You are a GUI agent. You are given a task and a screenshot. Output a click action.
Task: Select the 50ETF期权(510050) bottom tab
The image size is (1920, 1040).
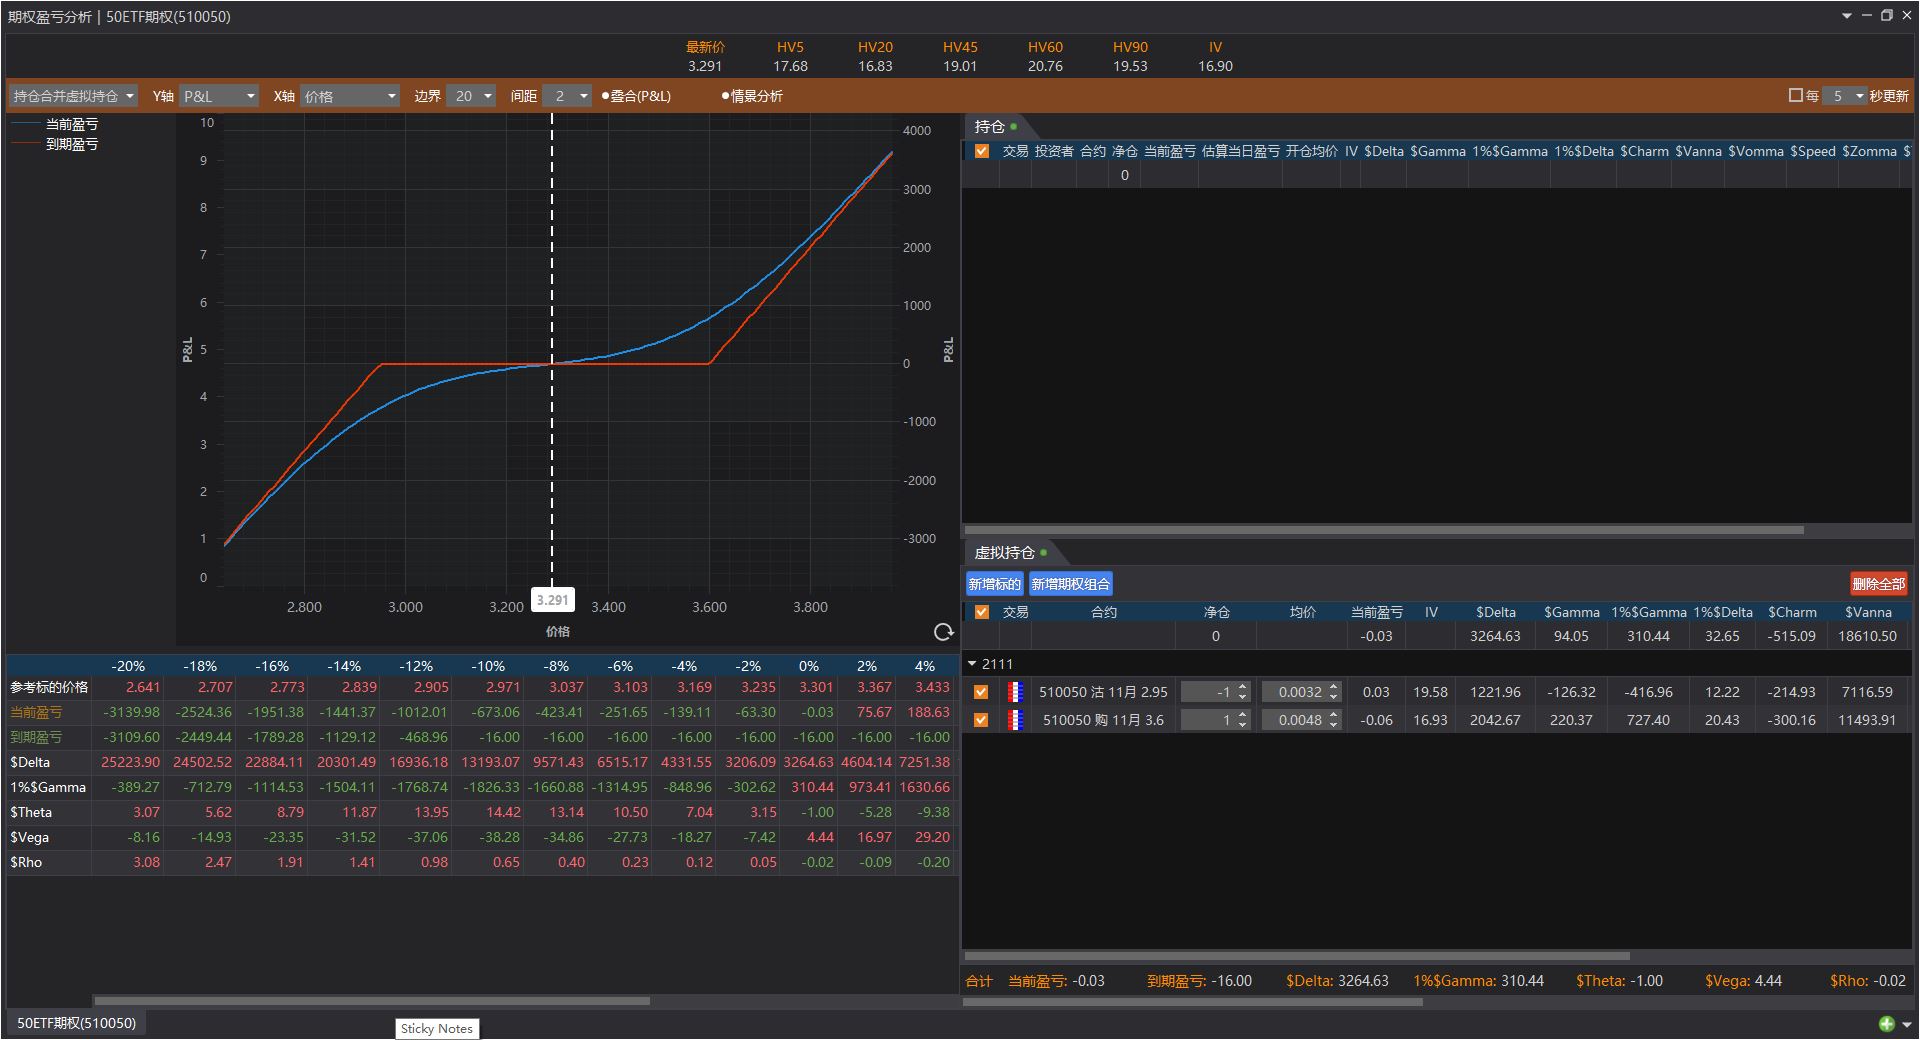pyautogui.click(x=76, y=1023)
